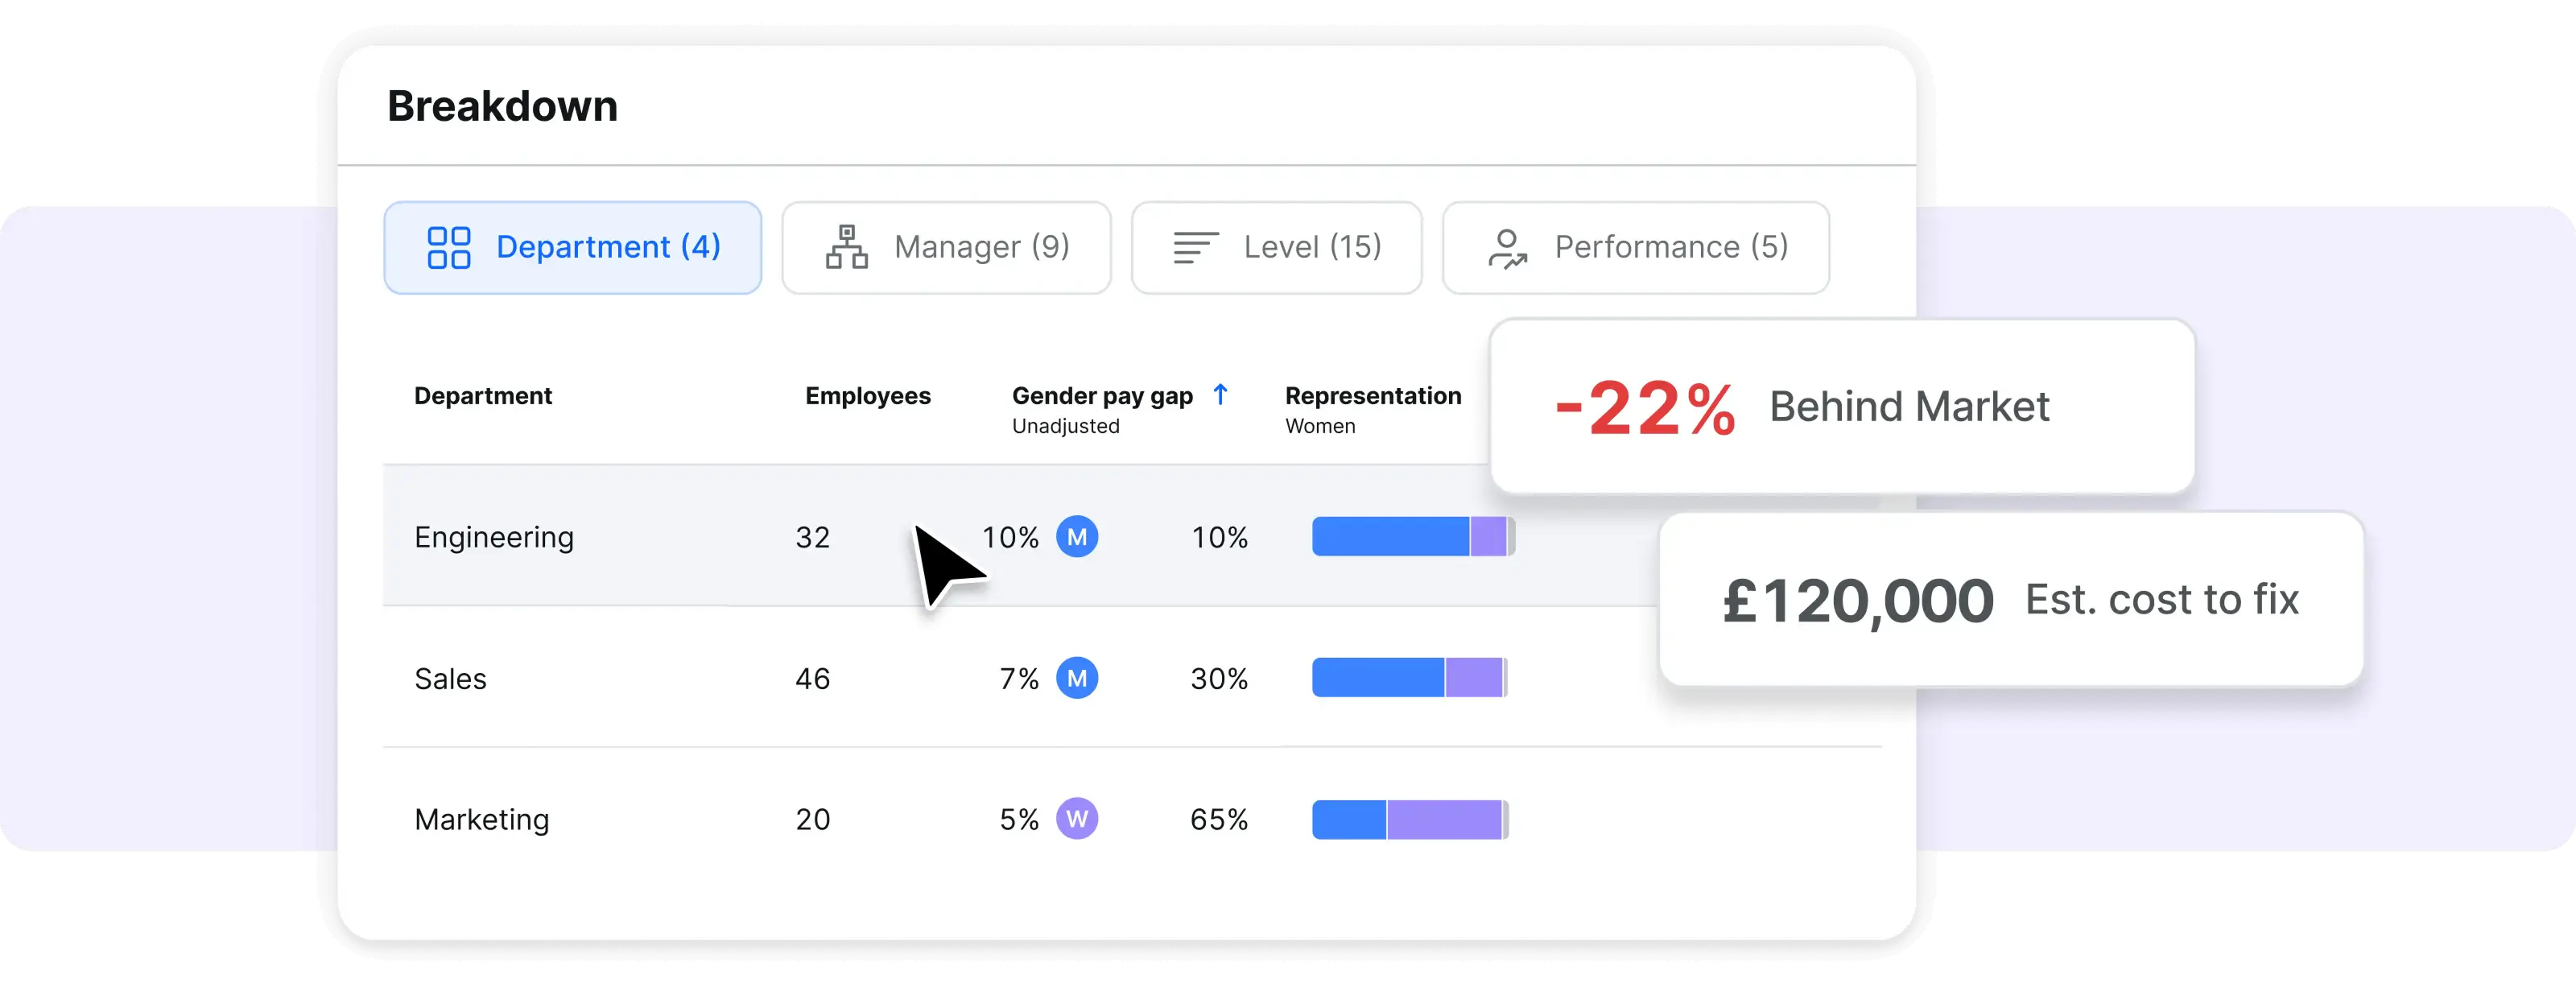Switch to the Manager (9) tab
Image resolution: width=2576 pixels, height=983 pixels.
(x=946, y=247)
